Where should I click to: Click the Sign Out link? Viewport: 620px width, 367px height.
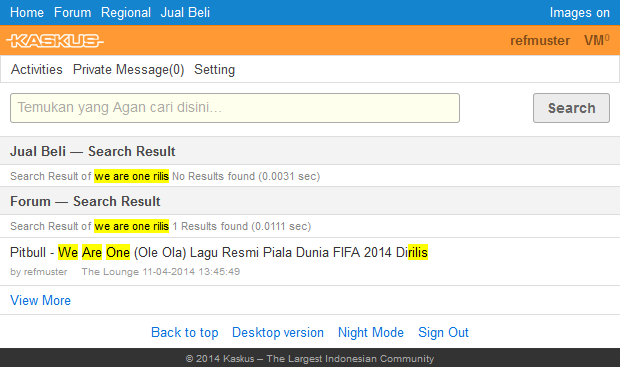point(443,333)
